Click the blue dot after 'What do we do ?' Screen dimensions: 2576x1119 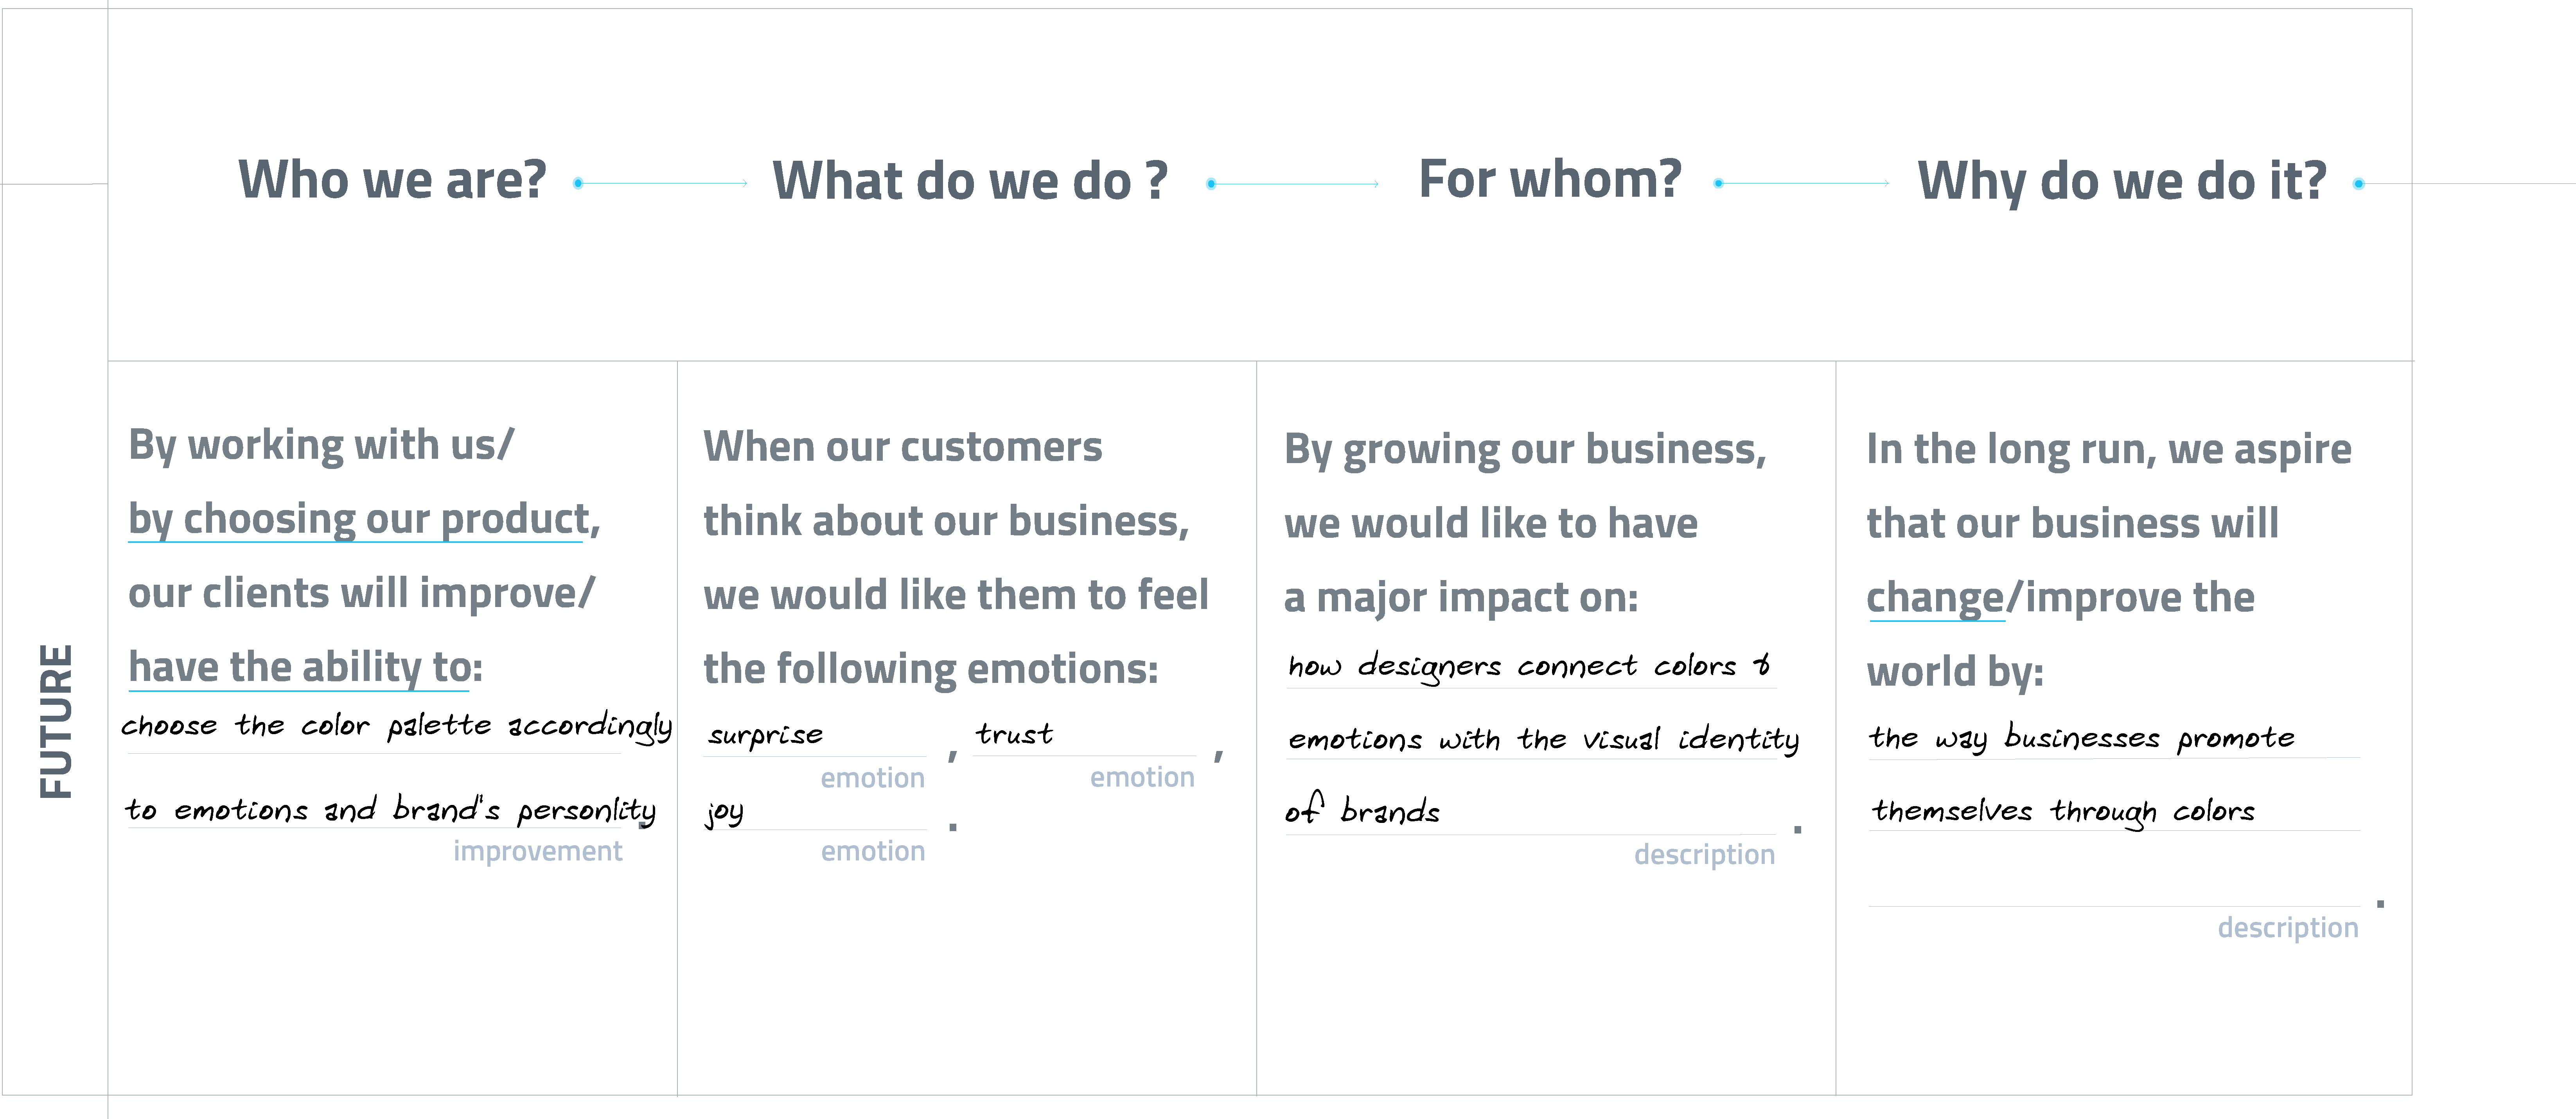coord(1211,183)
